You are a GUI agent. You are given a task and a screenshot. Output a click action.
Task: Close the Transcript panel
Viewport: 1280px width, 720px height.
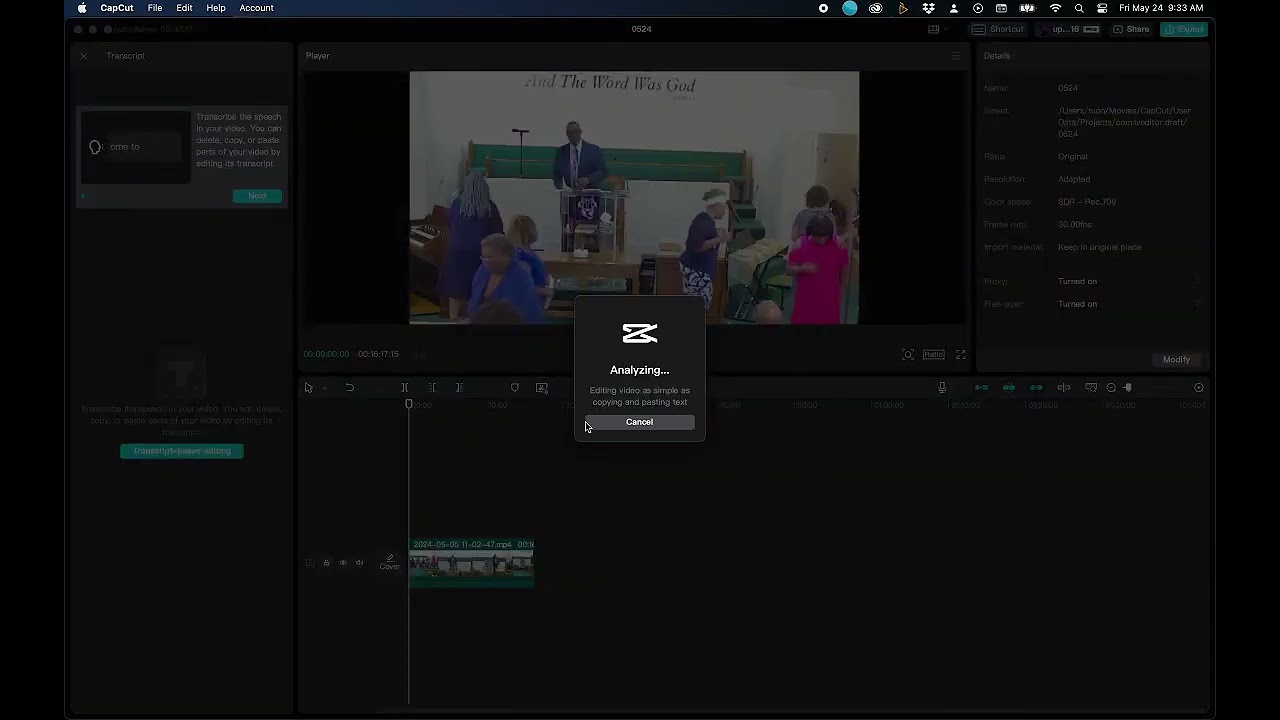84,56
